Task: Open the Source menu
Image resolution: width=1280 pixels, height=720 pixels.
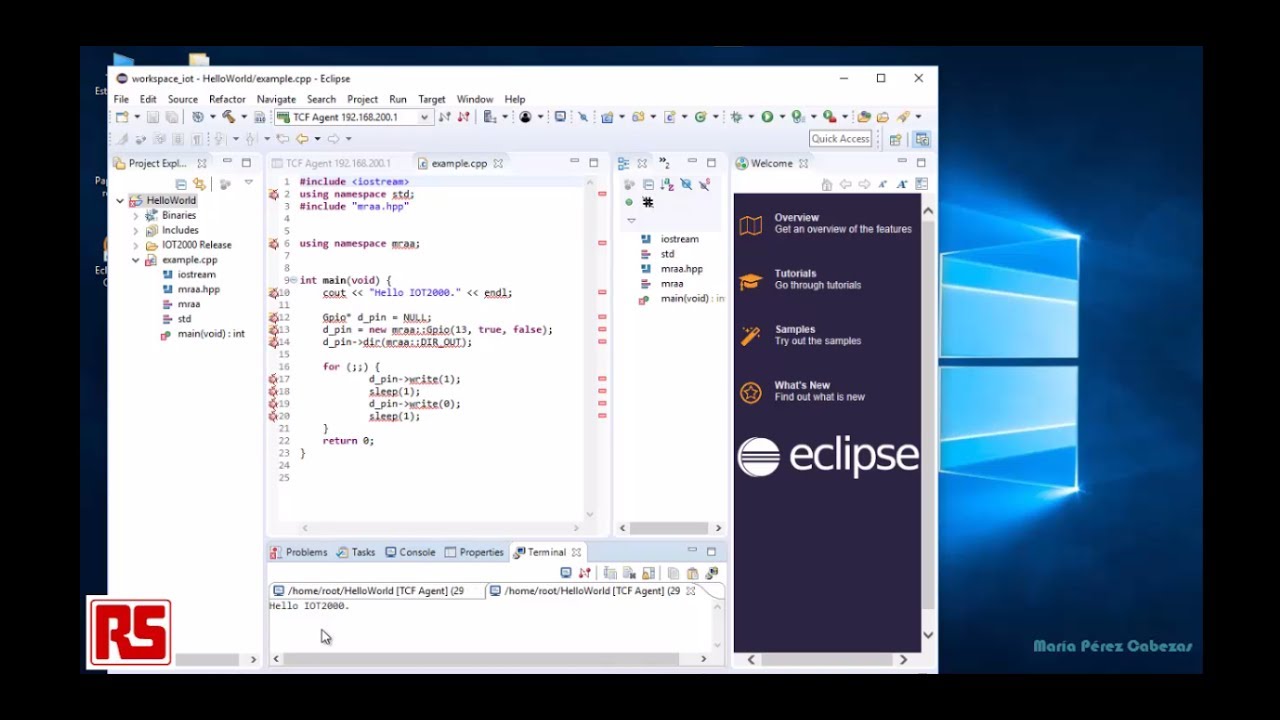Action: pos(183,99)
